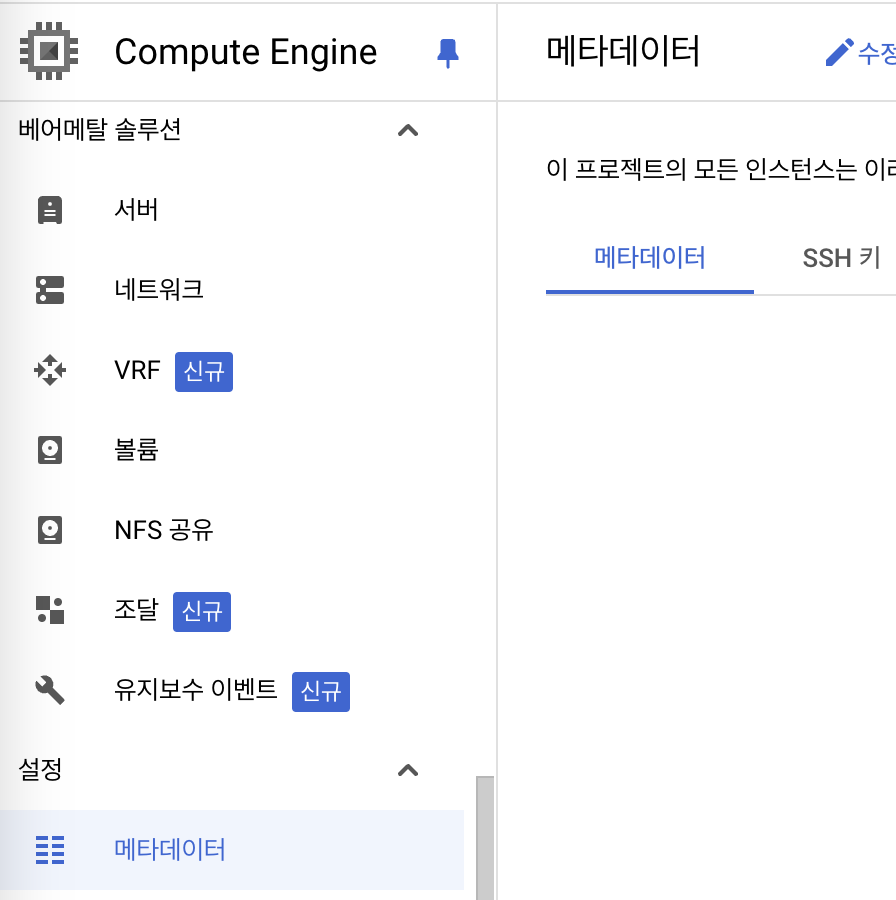Collapse the 베어메탈 솔루션 section
This screenshot has width=896, height=900.
(408, 130)
